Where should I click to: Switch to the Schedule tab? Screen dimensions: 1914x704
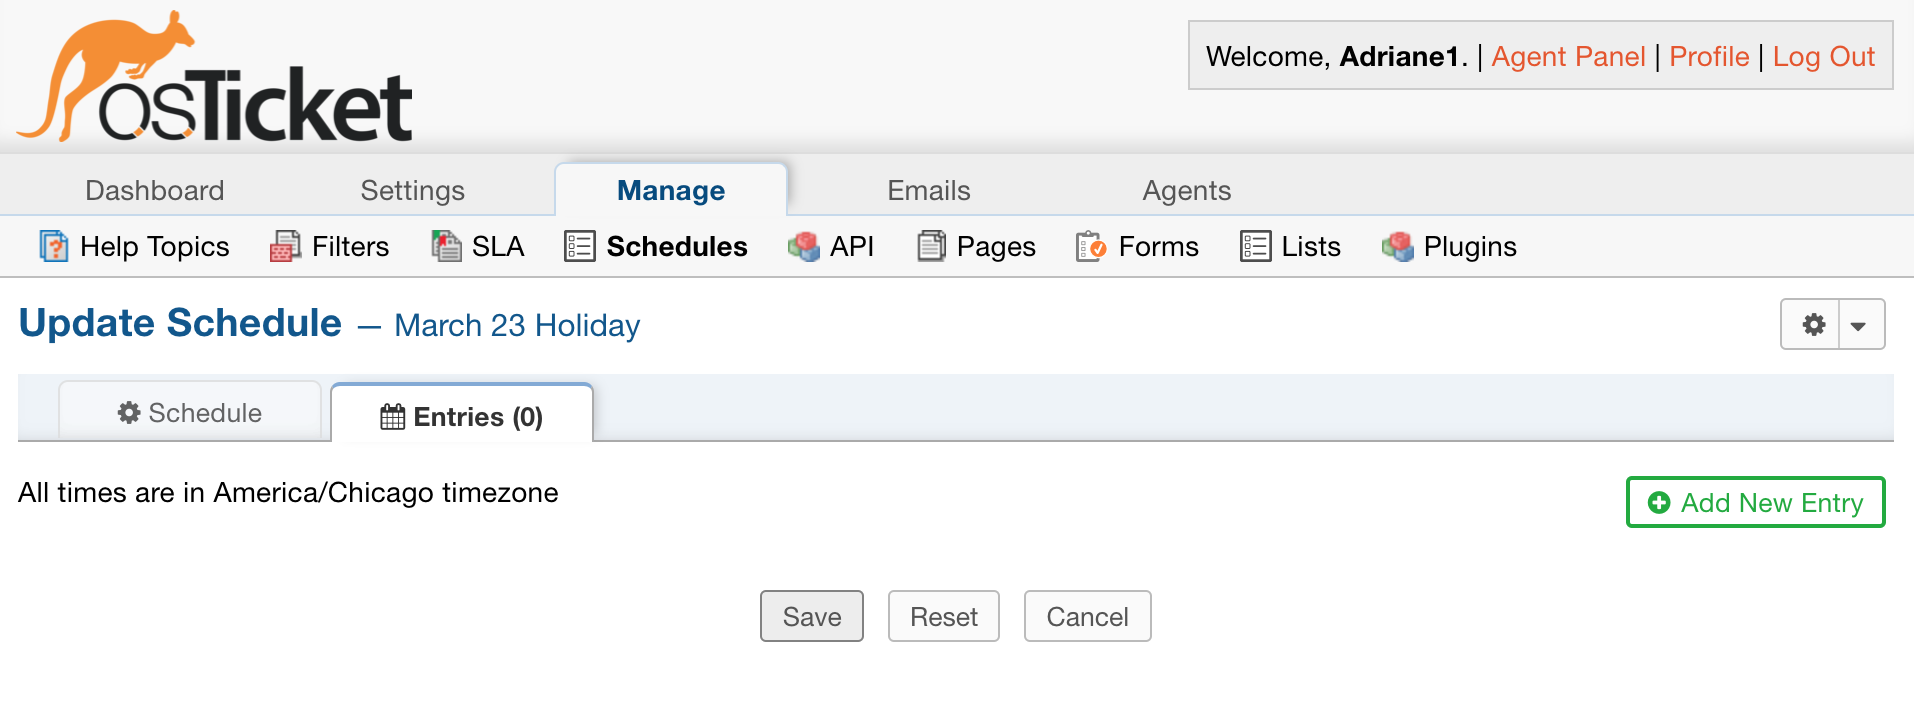pyautogui.click(x=189, y=412)
